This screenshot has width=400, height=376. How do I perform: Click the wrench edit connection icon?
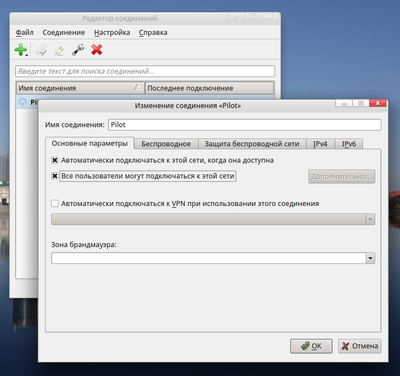click(78, 50)
